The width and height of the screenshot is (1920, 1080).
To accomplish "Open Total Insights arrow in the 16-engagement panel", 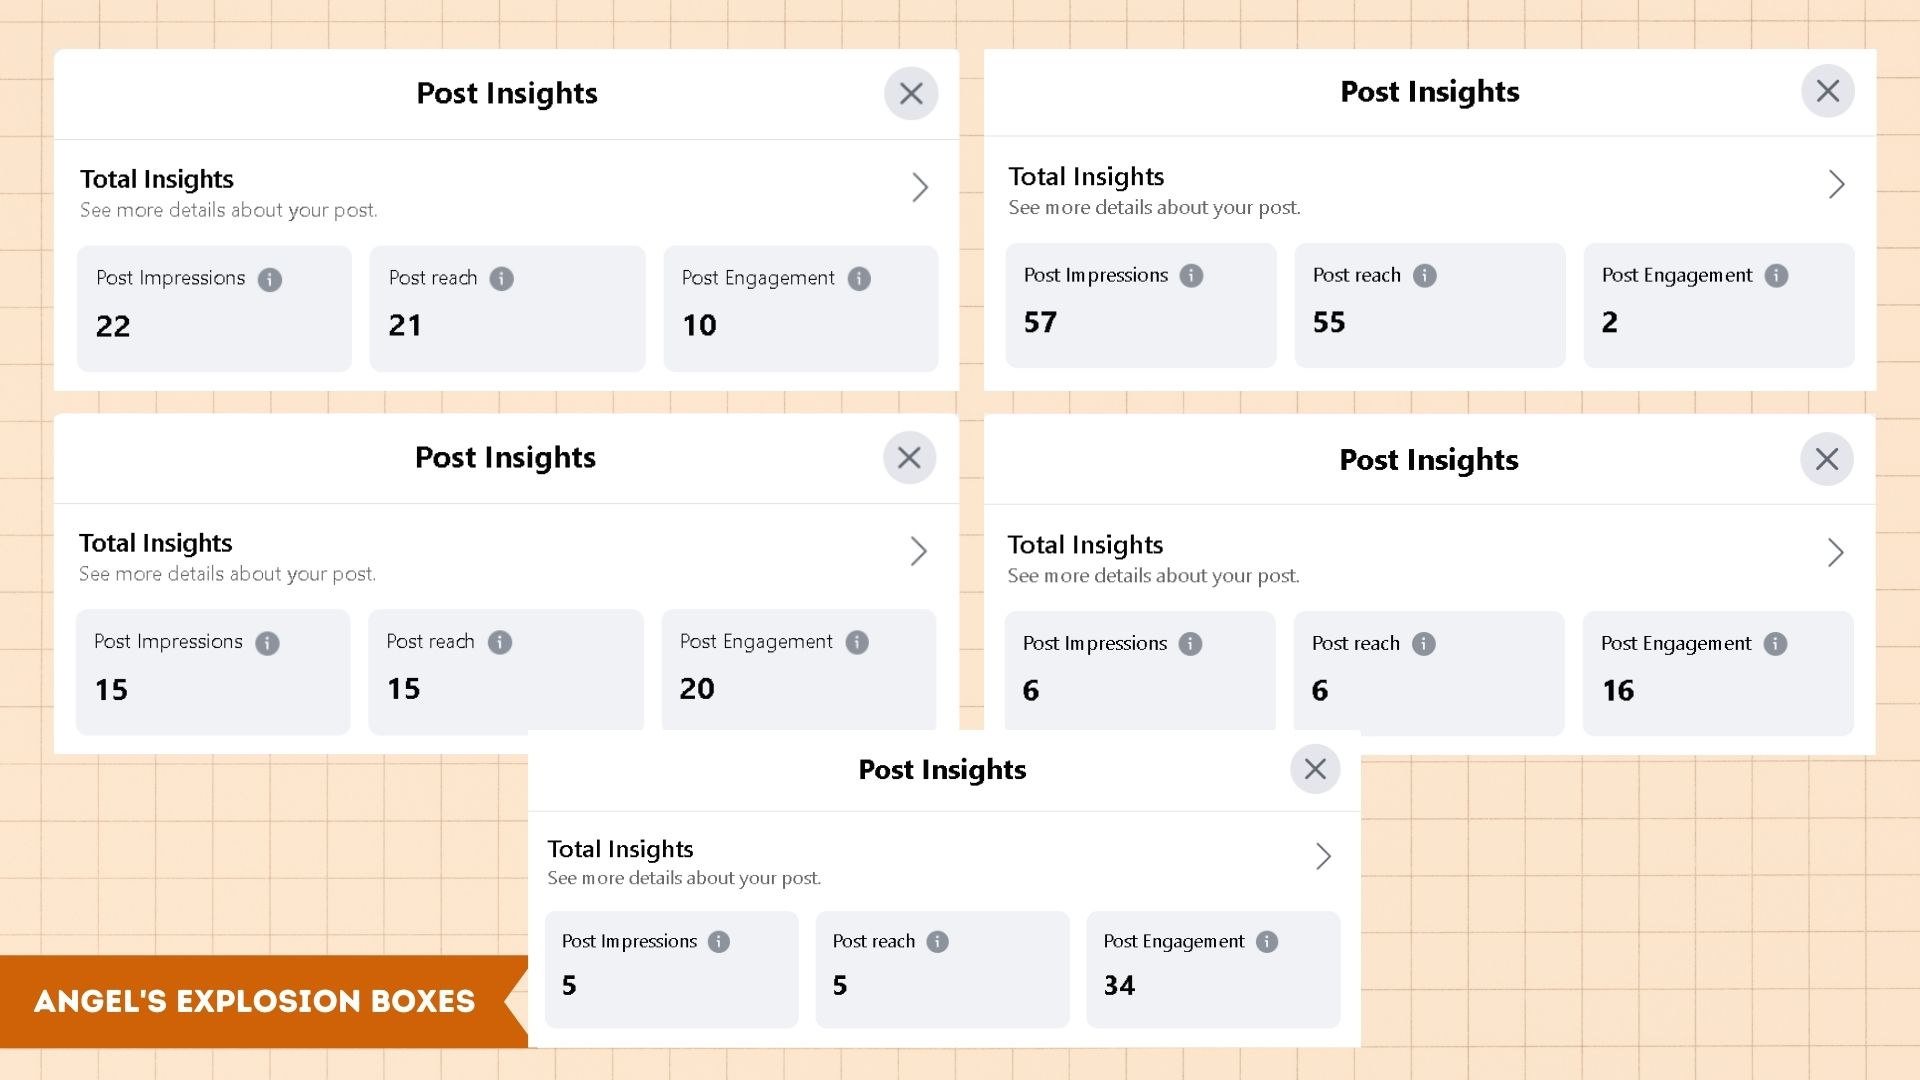I will pyautogui.click(x=1835, y=552).
